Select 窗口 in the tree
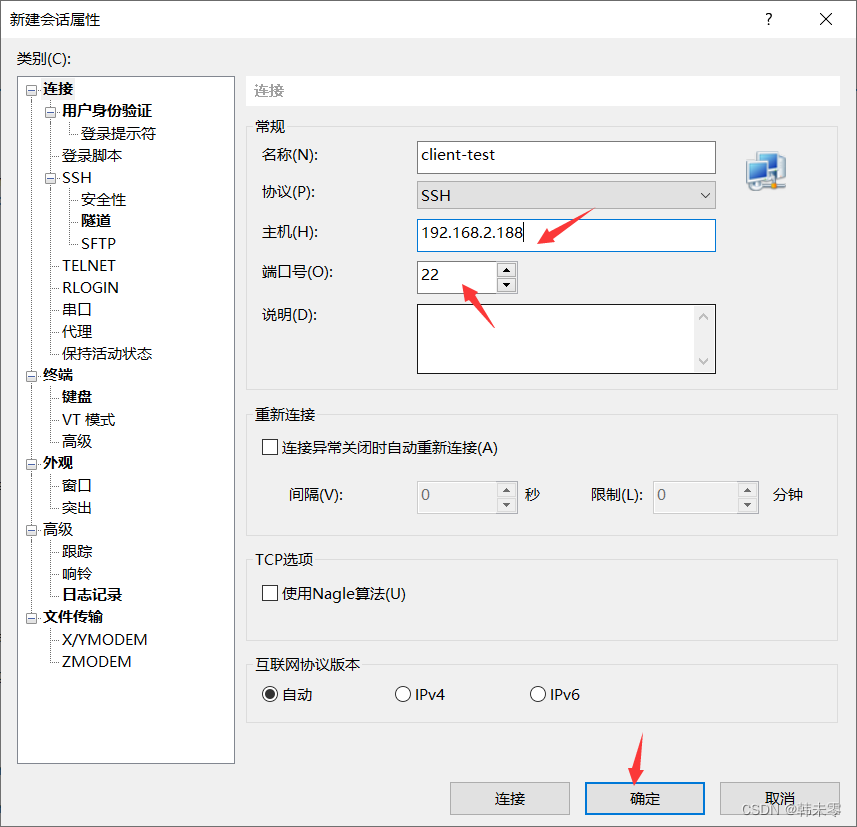The width and height of the screenshot is (857, 827). click(x=77, y=485)
